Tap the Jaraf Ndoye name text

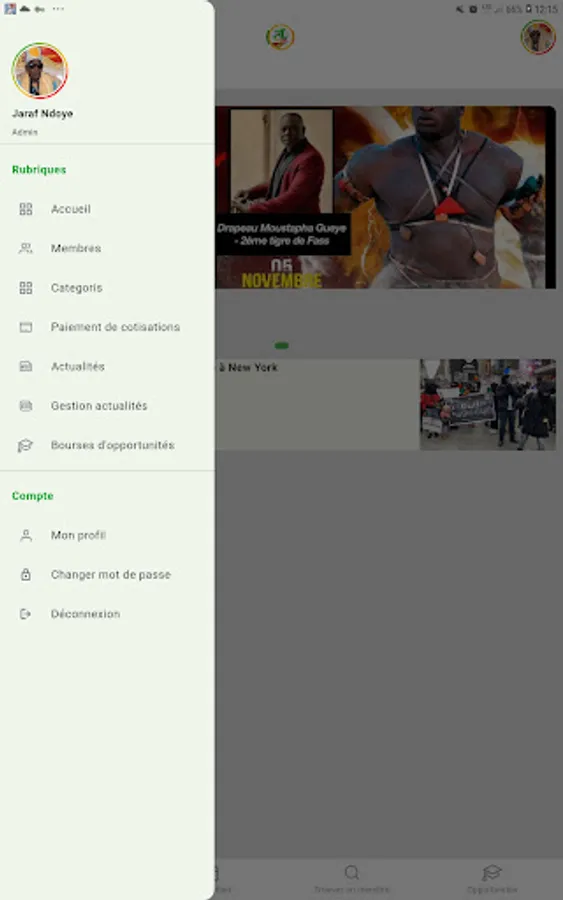coord(42,114)
